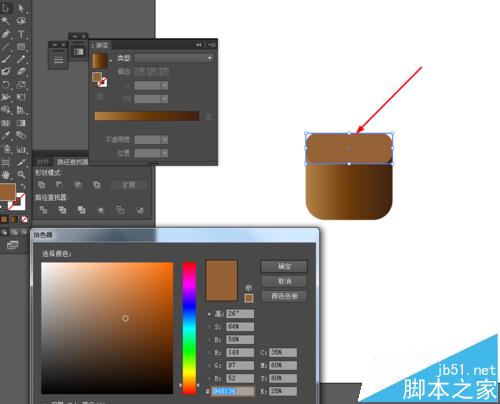The height and width of the screenshot is (404, 500).
Task: Swap fill and stroke arrows in toolbar
Action: [x=23, y=186]
